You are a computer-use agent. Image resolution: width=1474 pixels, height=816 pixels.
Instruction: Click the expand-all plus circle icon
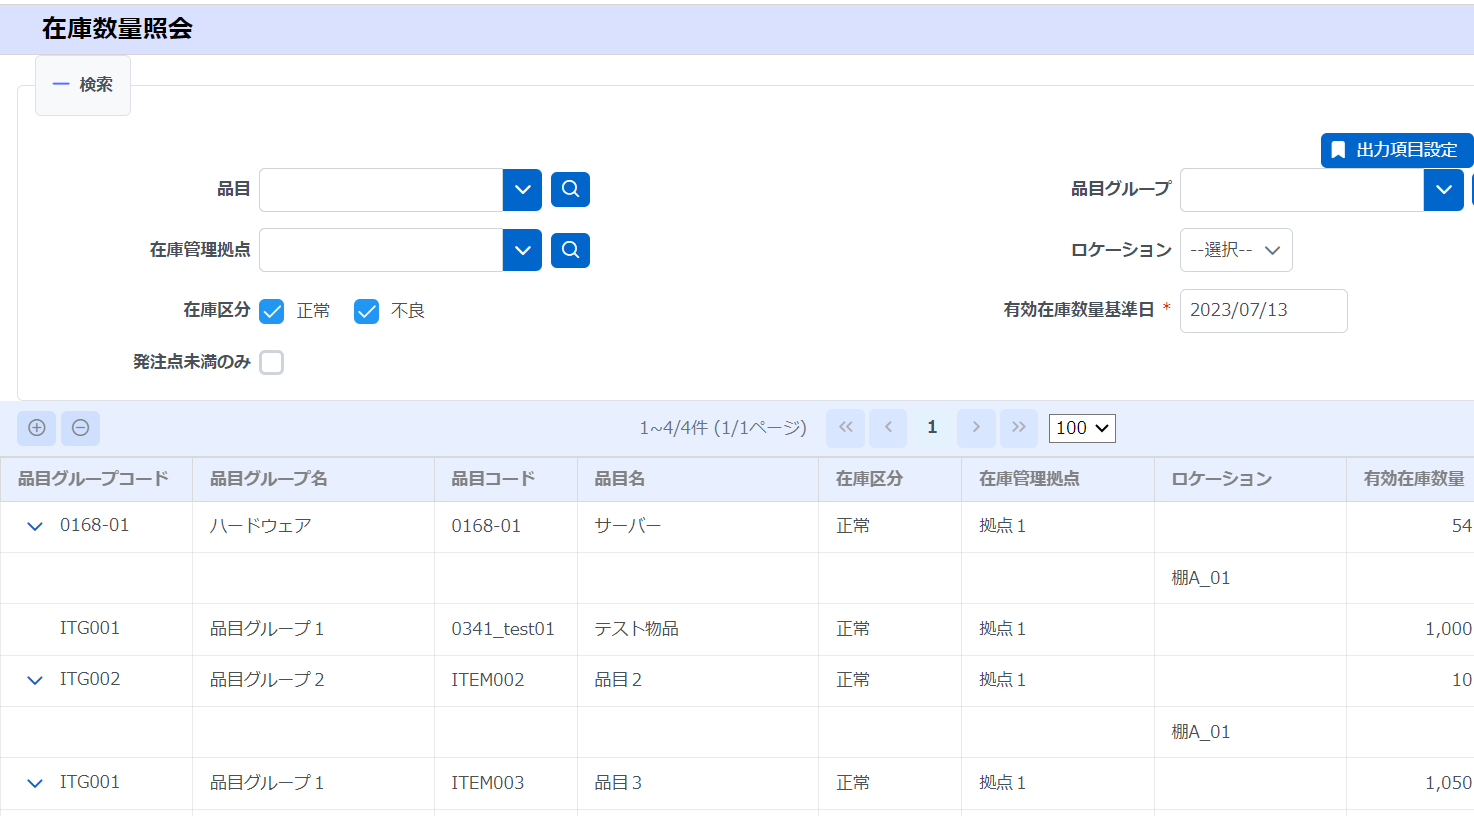37,428
